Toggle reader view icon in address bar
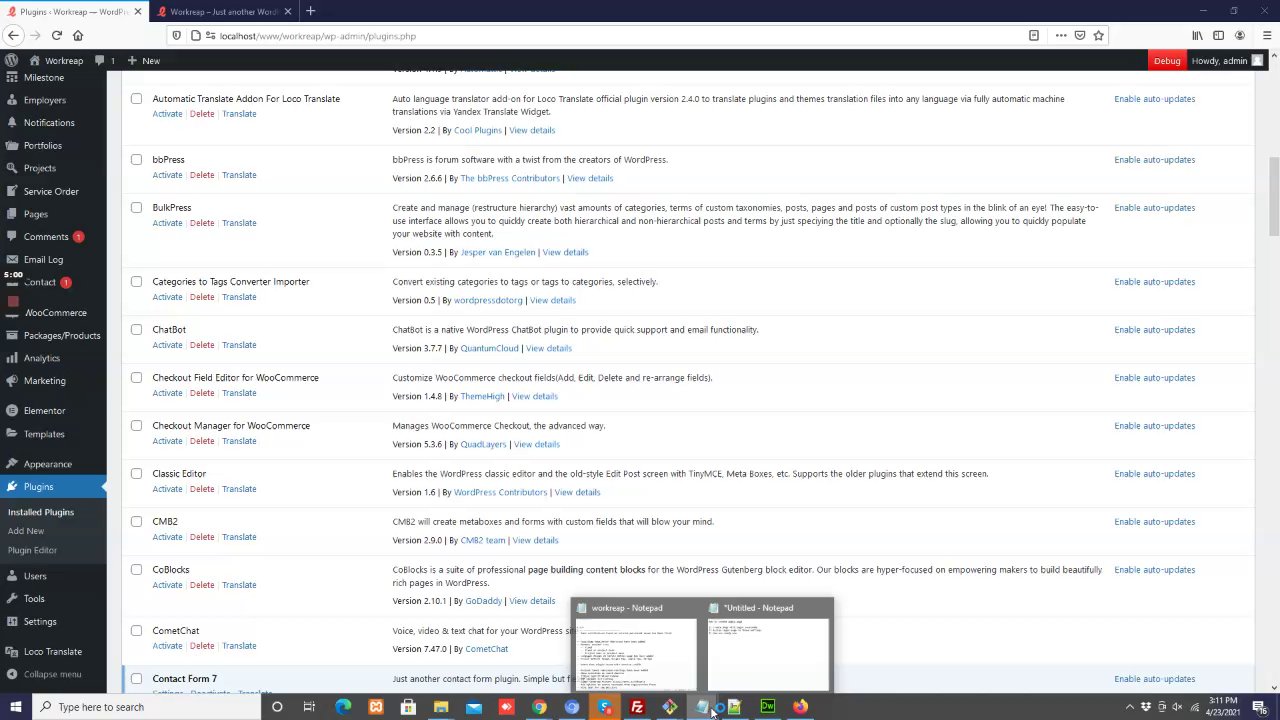 (1034, 35)
